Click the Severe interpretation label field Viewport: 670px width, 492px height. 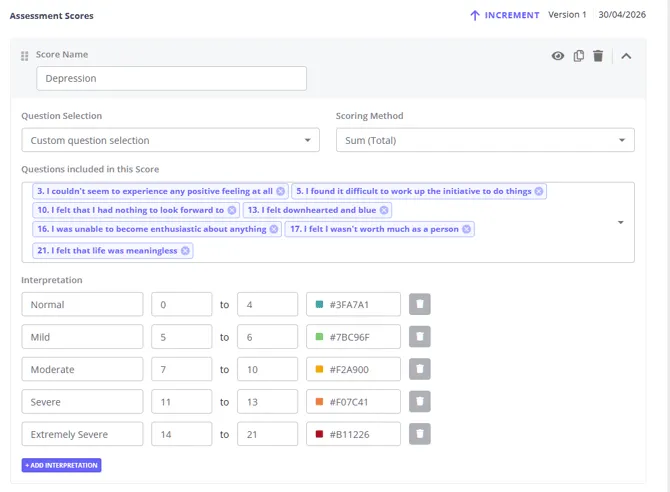tap(82, 402)
